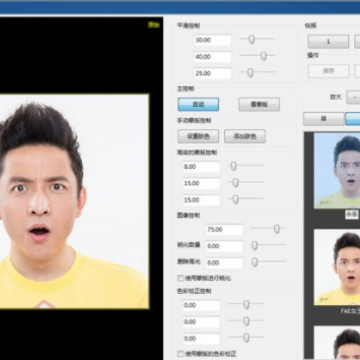Tick the mask color correction checkbox
Screen dimensions: 360x360
pyautogui.click(x=181, y=354)
